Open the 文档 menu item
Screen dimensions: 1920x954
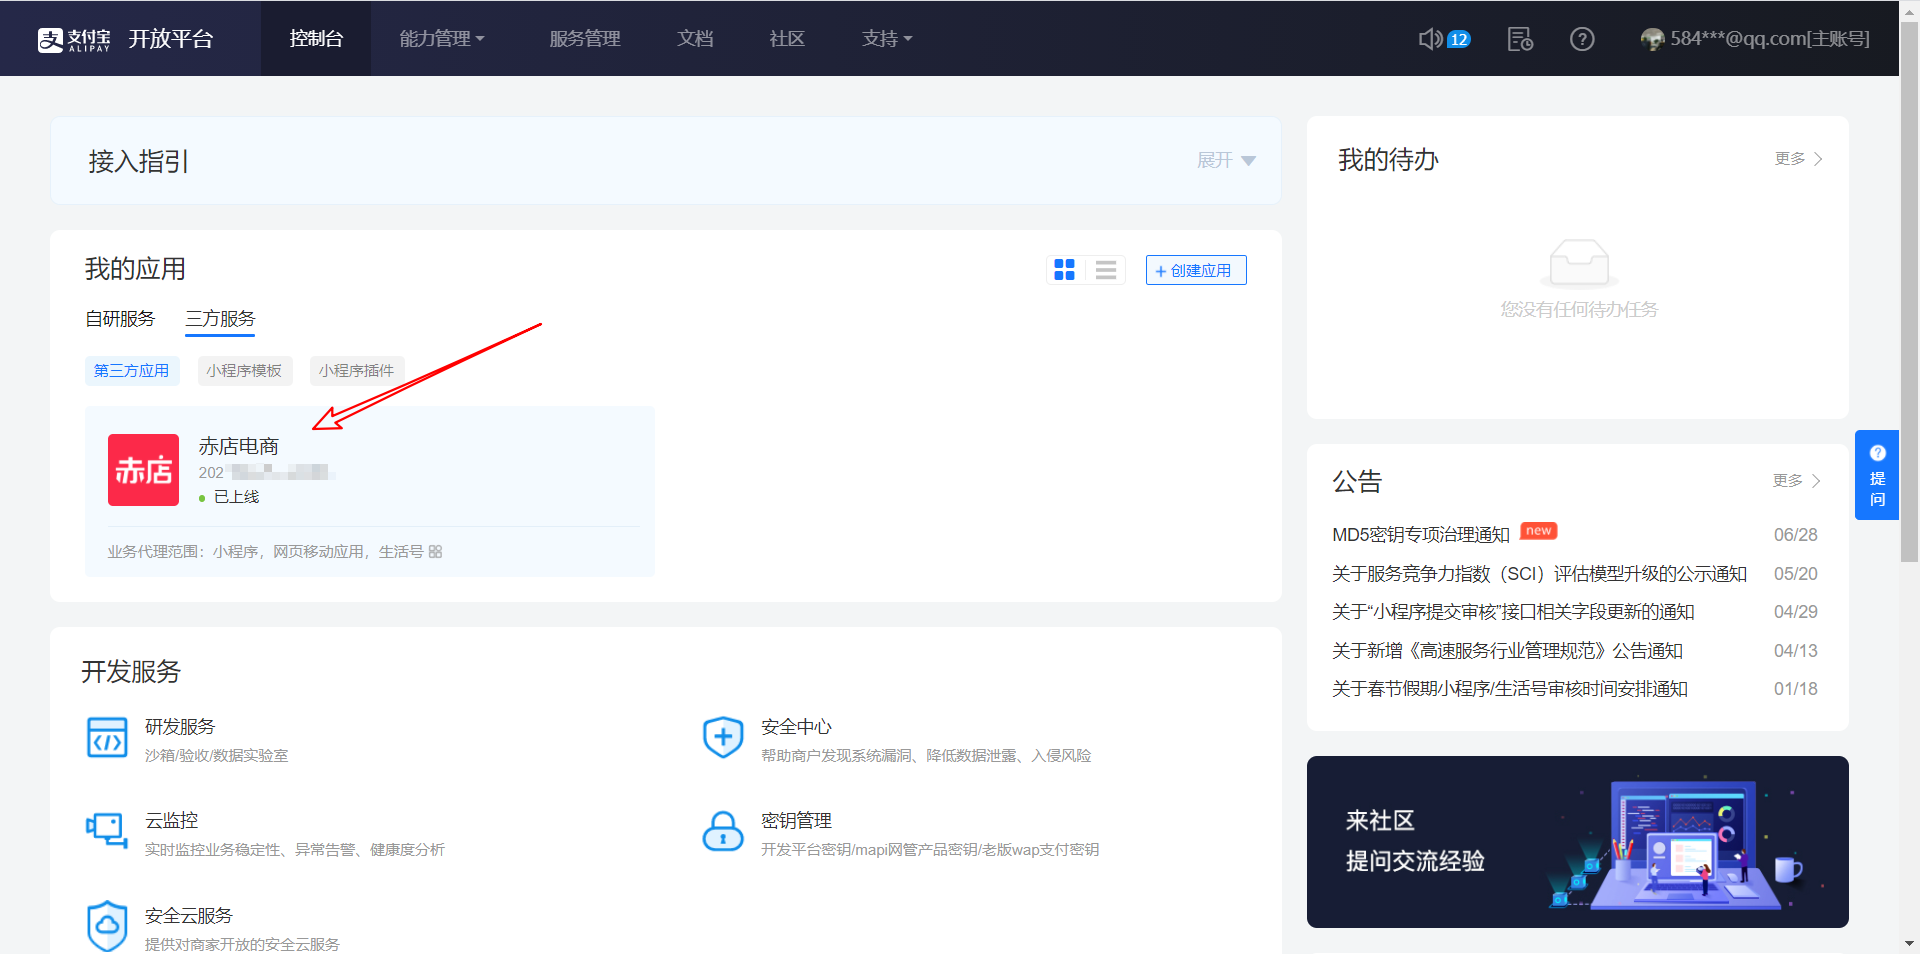[695, 38]
